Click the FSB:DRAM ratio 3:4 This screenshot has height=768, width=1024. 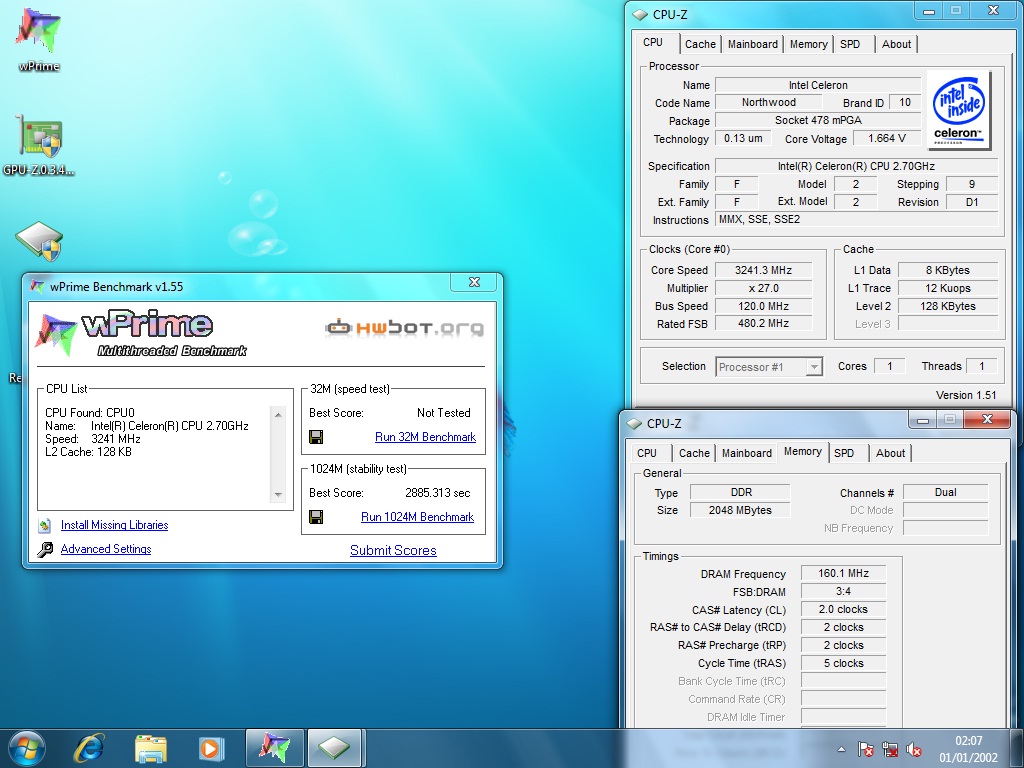pyautogui.click(x=843, y=592)
